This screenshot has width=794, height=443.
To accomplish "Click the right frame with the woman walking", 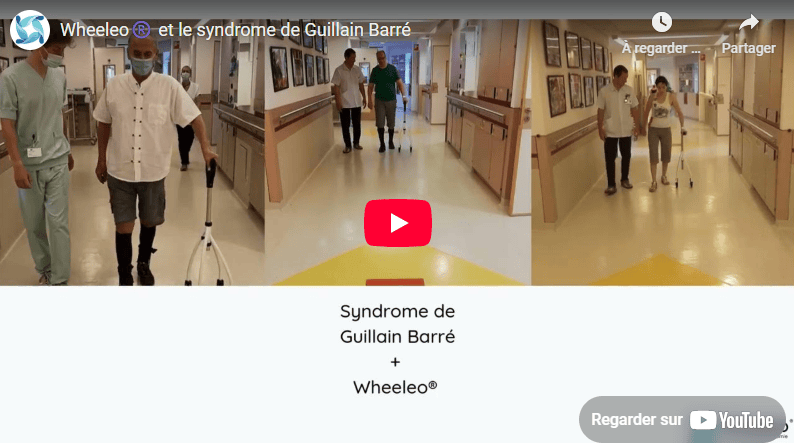I will [662, 152].
